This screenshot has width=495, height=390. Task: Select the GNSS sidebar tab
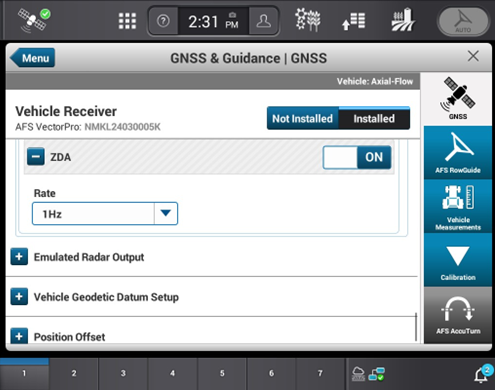pyautogui.click(x=458, y=99)
